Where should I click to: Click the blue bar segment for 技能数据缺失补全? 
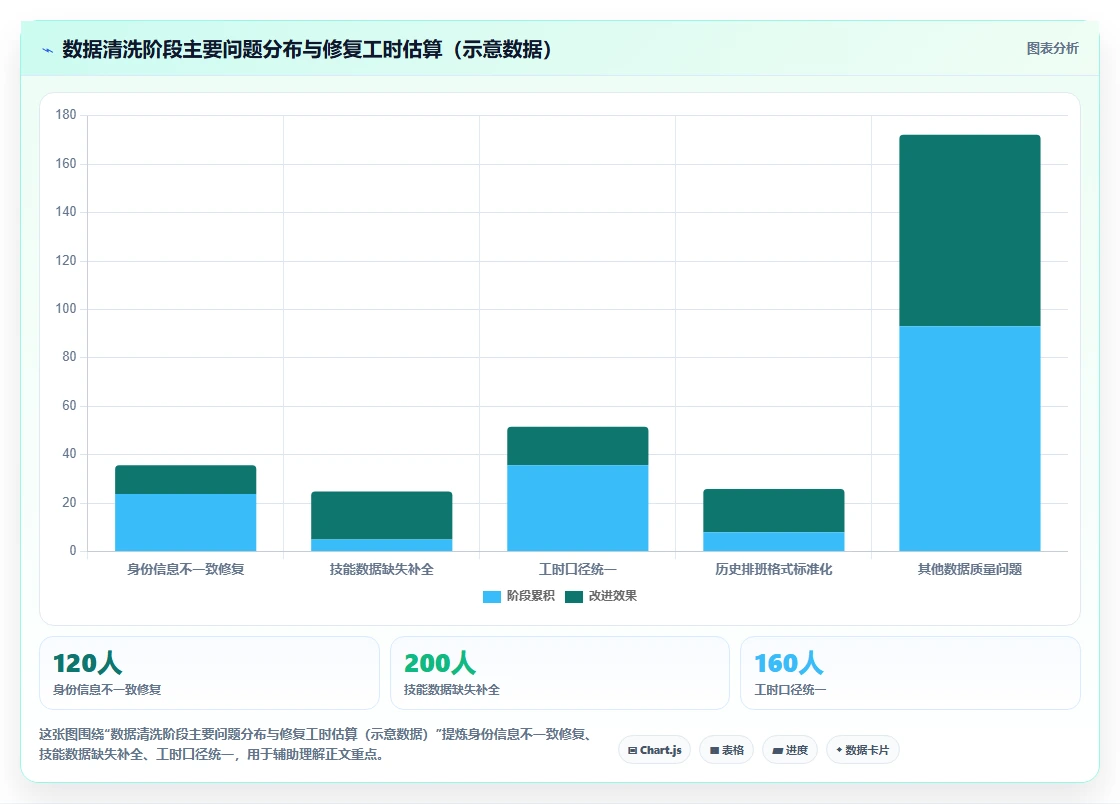point(381,545)
